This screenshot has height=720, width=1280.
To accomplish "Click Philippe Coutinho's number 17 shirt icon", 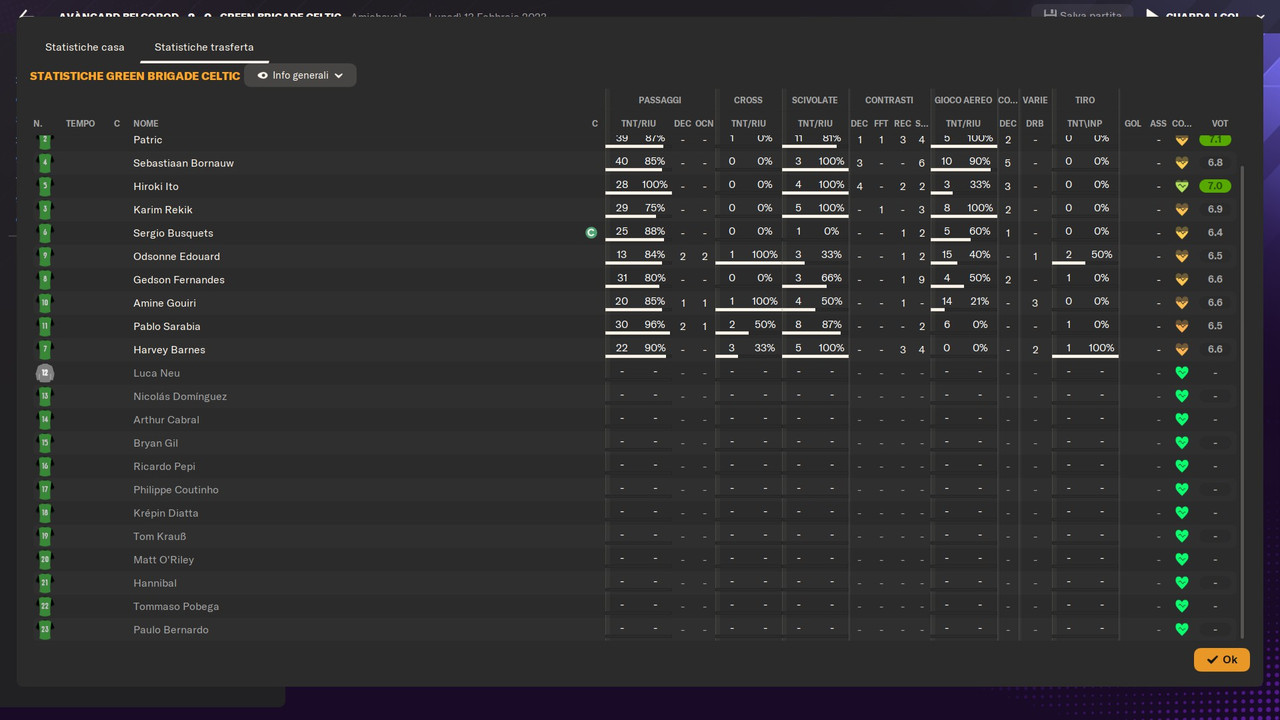I will pyautogui.click(x=44, y=490).
